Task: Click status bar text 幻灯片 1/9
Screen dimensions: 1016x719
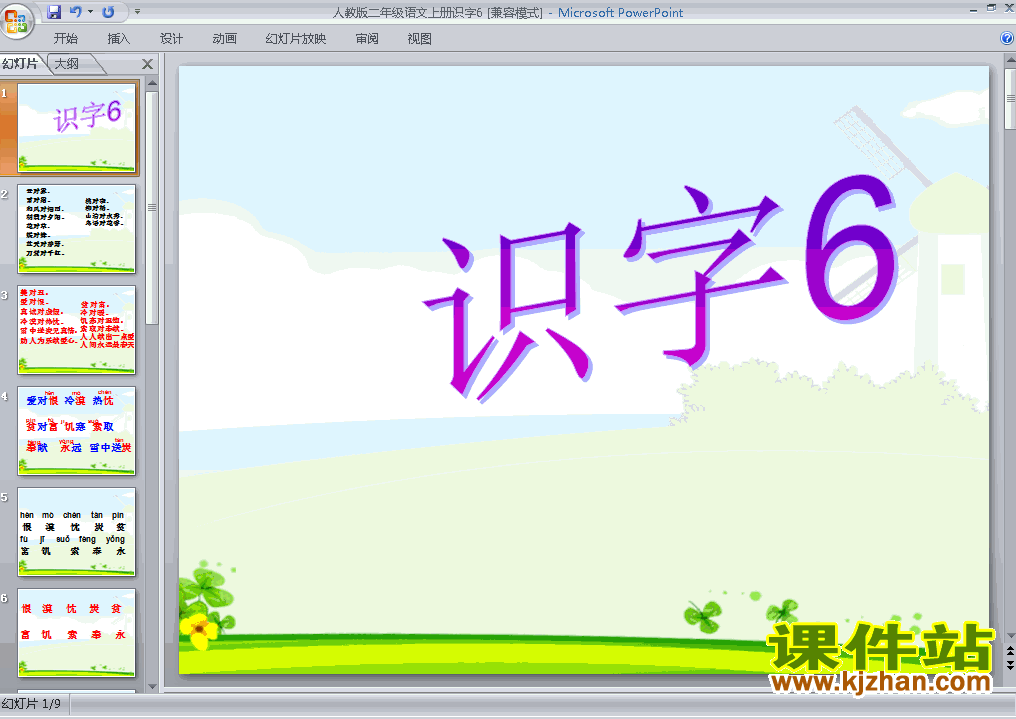Action: pos(31,704)
